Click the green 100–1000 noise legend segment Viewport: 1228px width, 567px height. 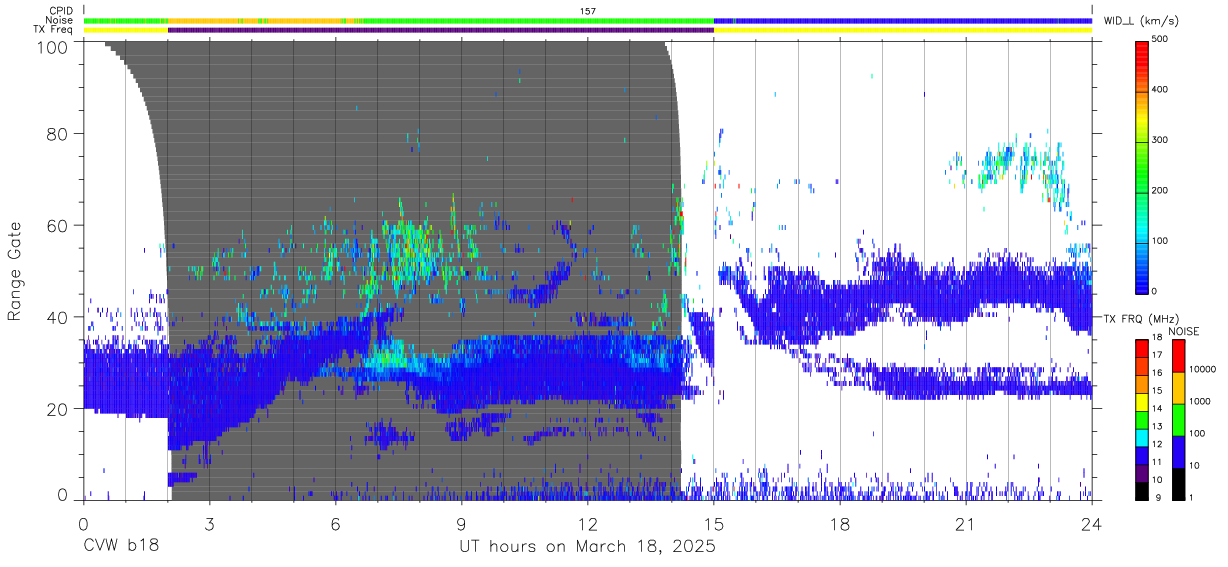click(1180, 418)
